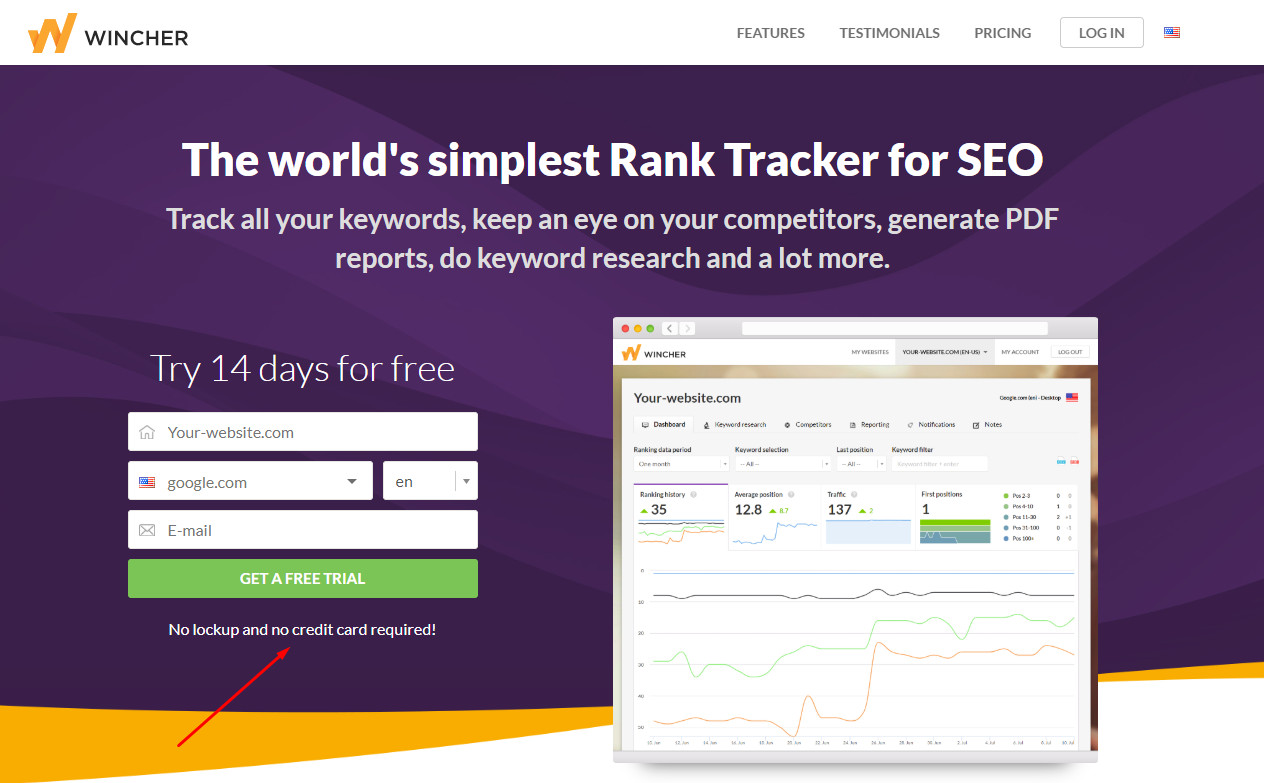Image resolution: width=1264 pixels, height=783 pixels.
Task: Click the forward arrow in the preview browser
Action: [687, 328]
